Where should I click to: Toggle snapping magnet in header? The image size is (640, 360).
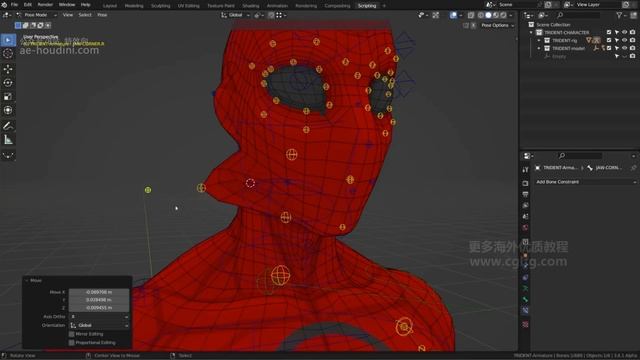[271, 15]
